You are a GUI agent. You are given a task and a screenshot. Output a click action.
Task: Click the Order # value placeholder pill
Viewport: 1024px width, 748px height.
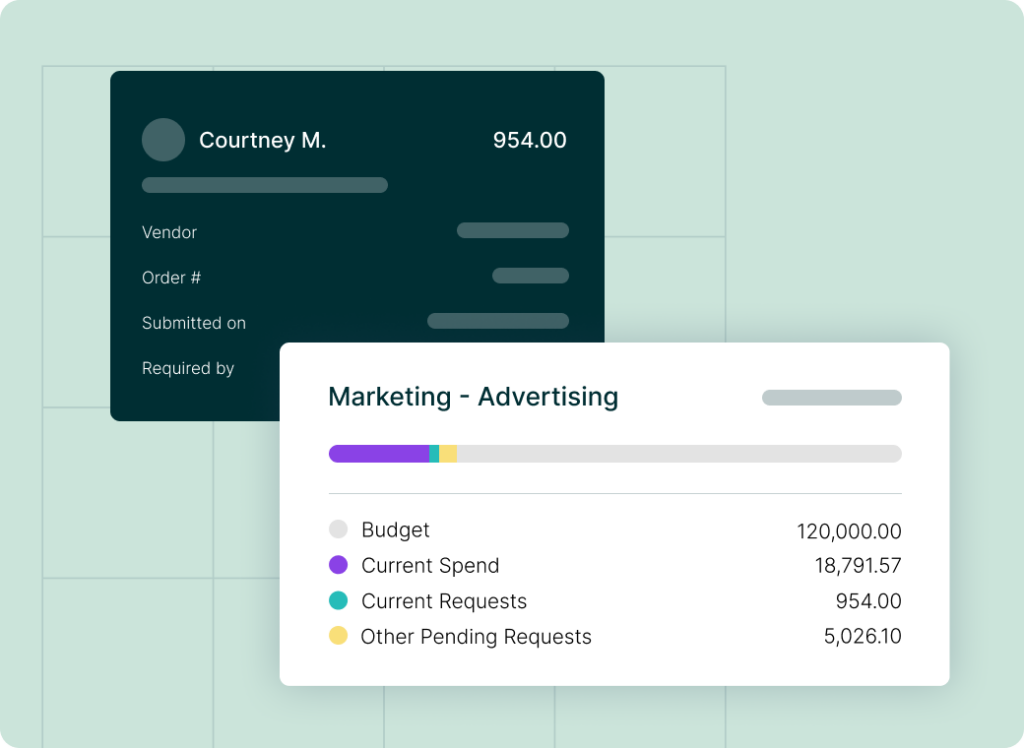[x=531, y=276]
